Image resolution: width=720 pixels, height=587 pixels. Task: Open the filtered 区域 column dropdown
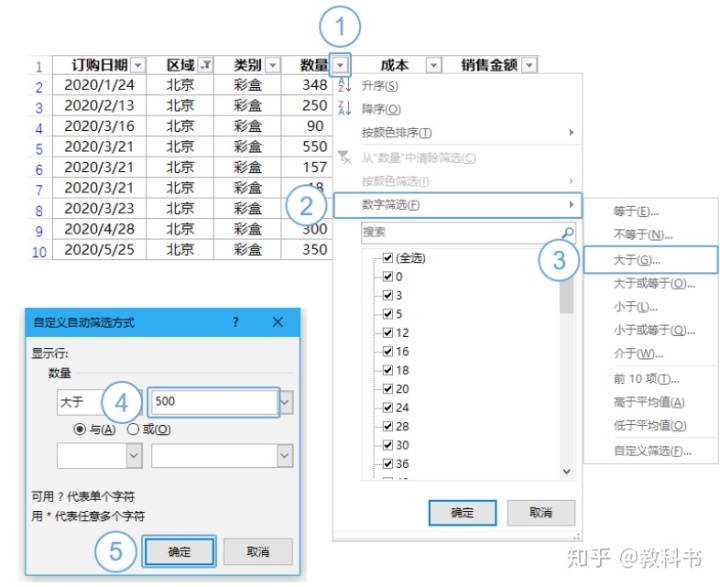(205, 65)
